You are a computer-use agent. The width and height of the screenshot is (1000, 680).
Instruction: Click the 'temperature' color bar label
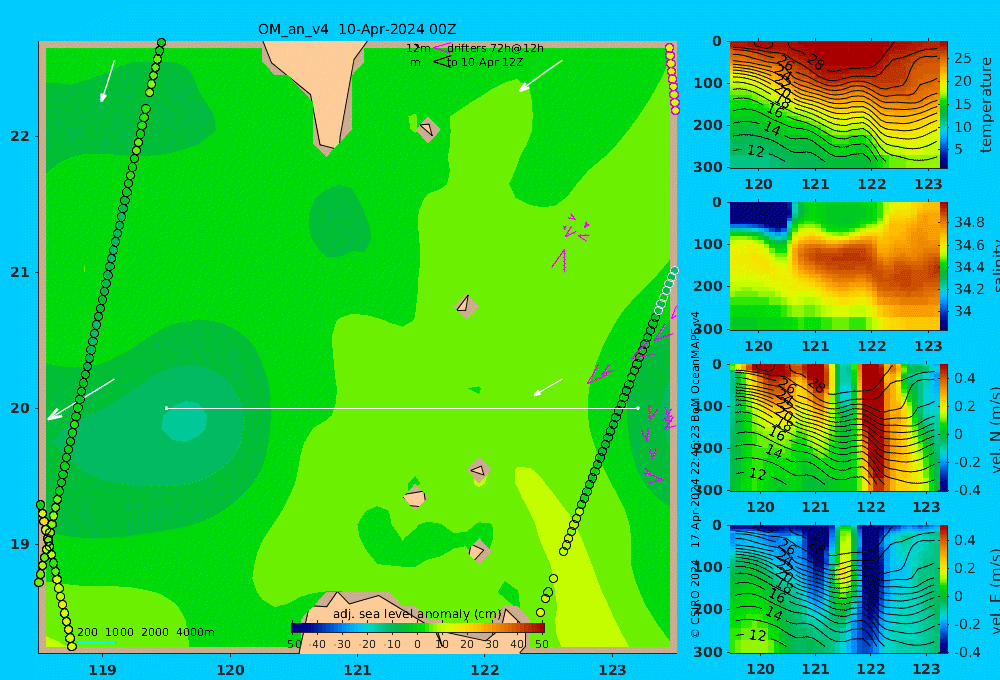(987, 105)
